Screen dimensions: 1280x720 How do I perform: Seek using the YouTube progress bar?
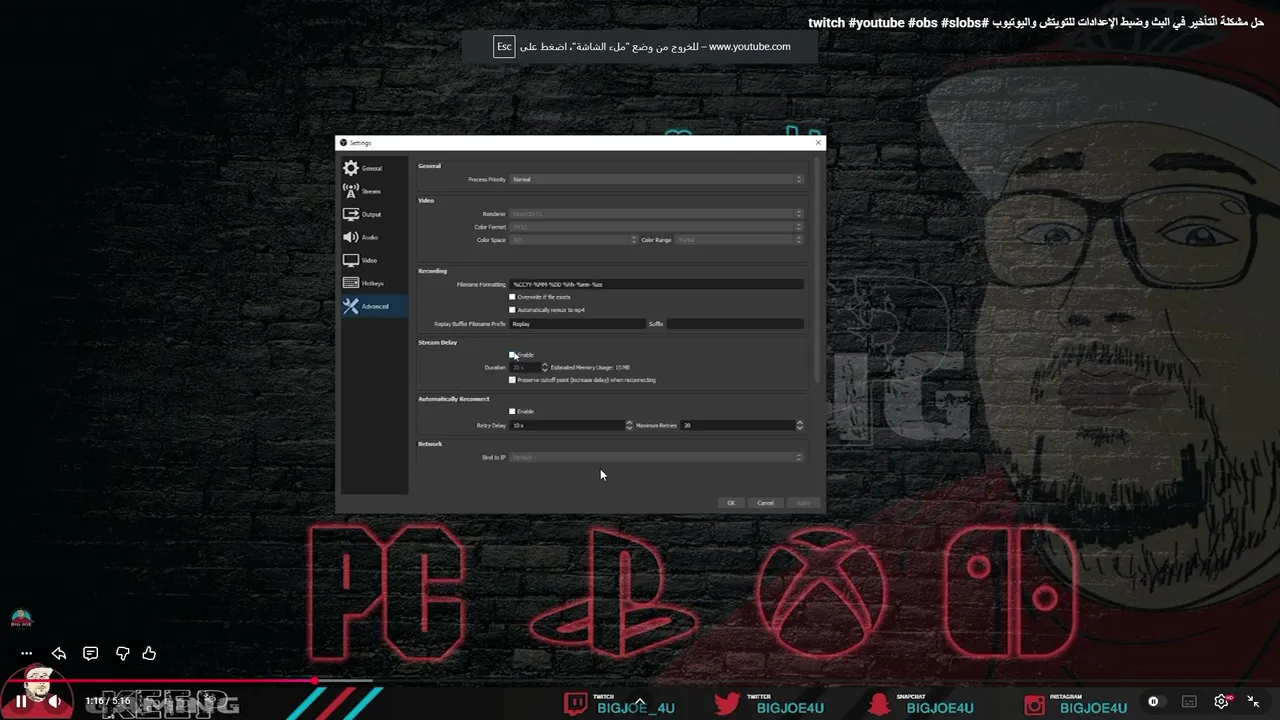point(640,681)
